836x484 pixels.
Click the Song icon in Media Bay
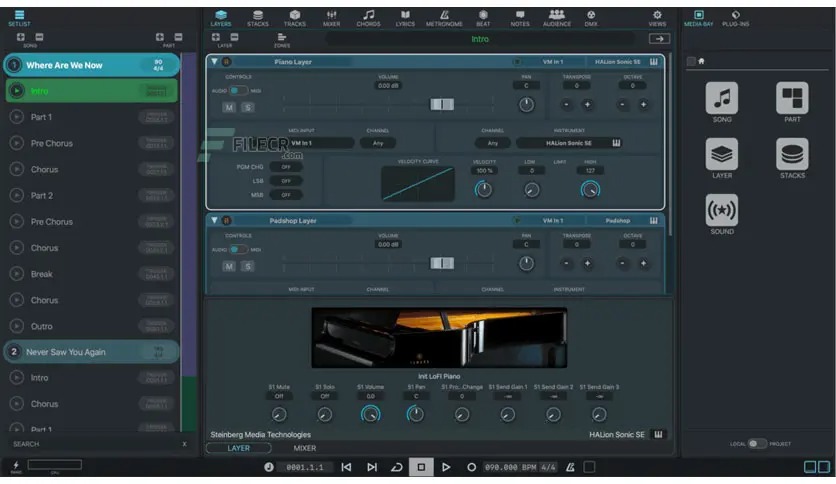pyautogui.click(x=721, y=104)
